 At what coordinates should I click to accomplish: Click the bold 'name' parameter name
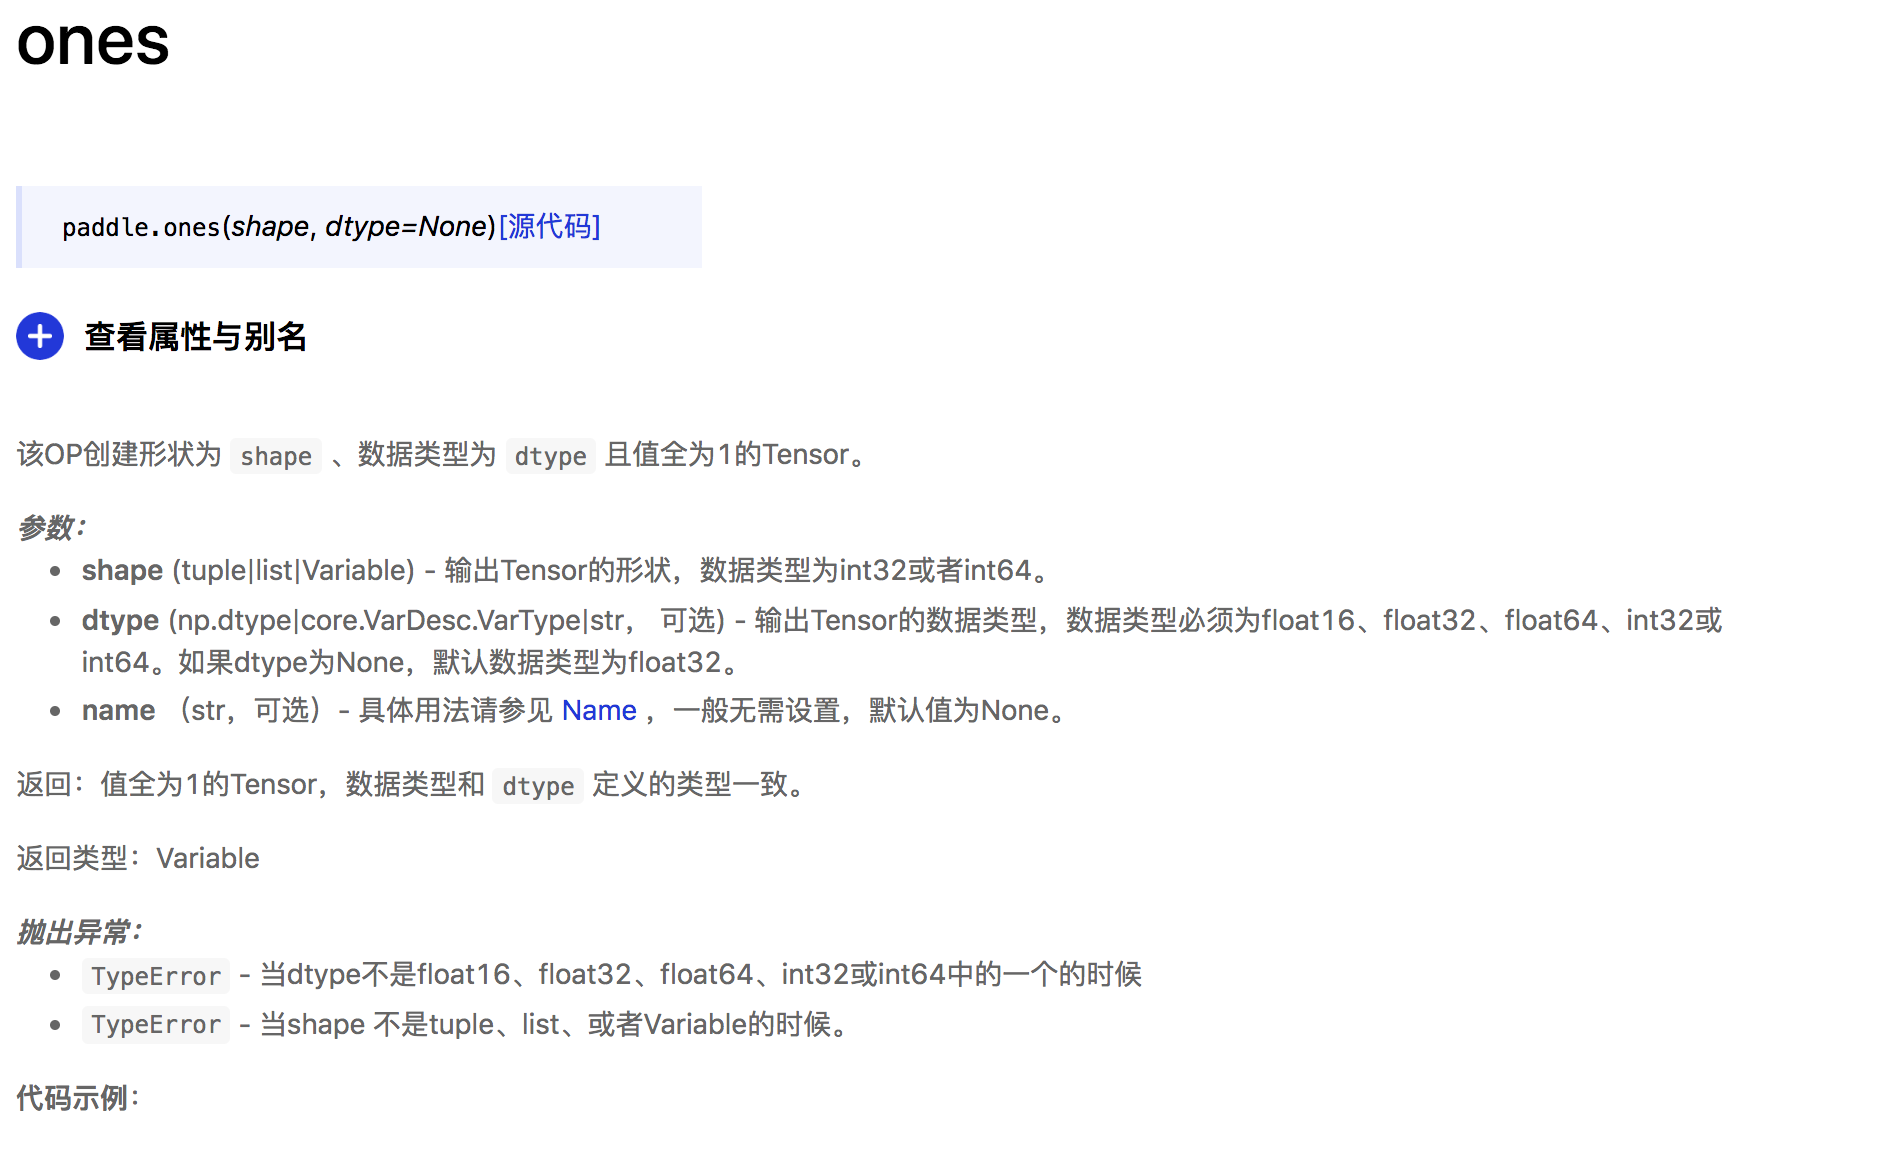(x=118, y=710)
